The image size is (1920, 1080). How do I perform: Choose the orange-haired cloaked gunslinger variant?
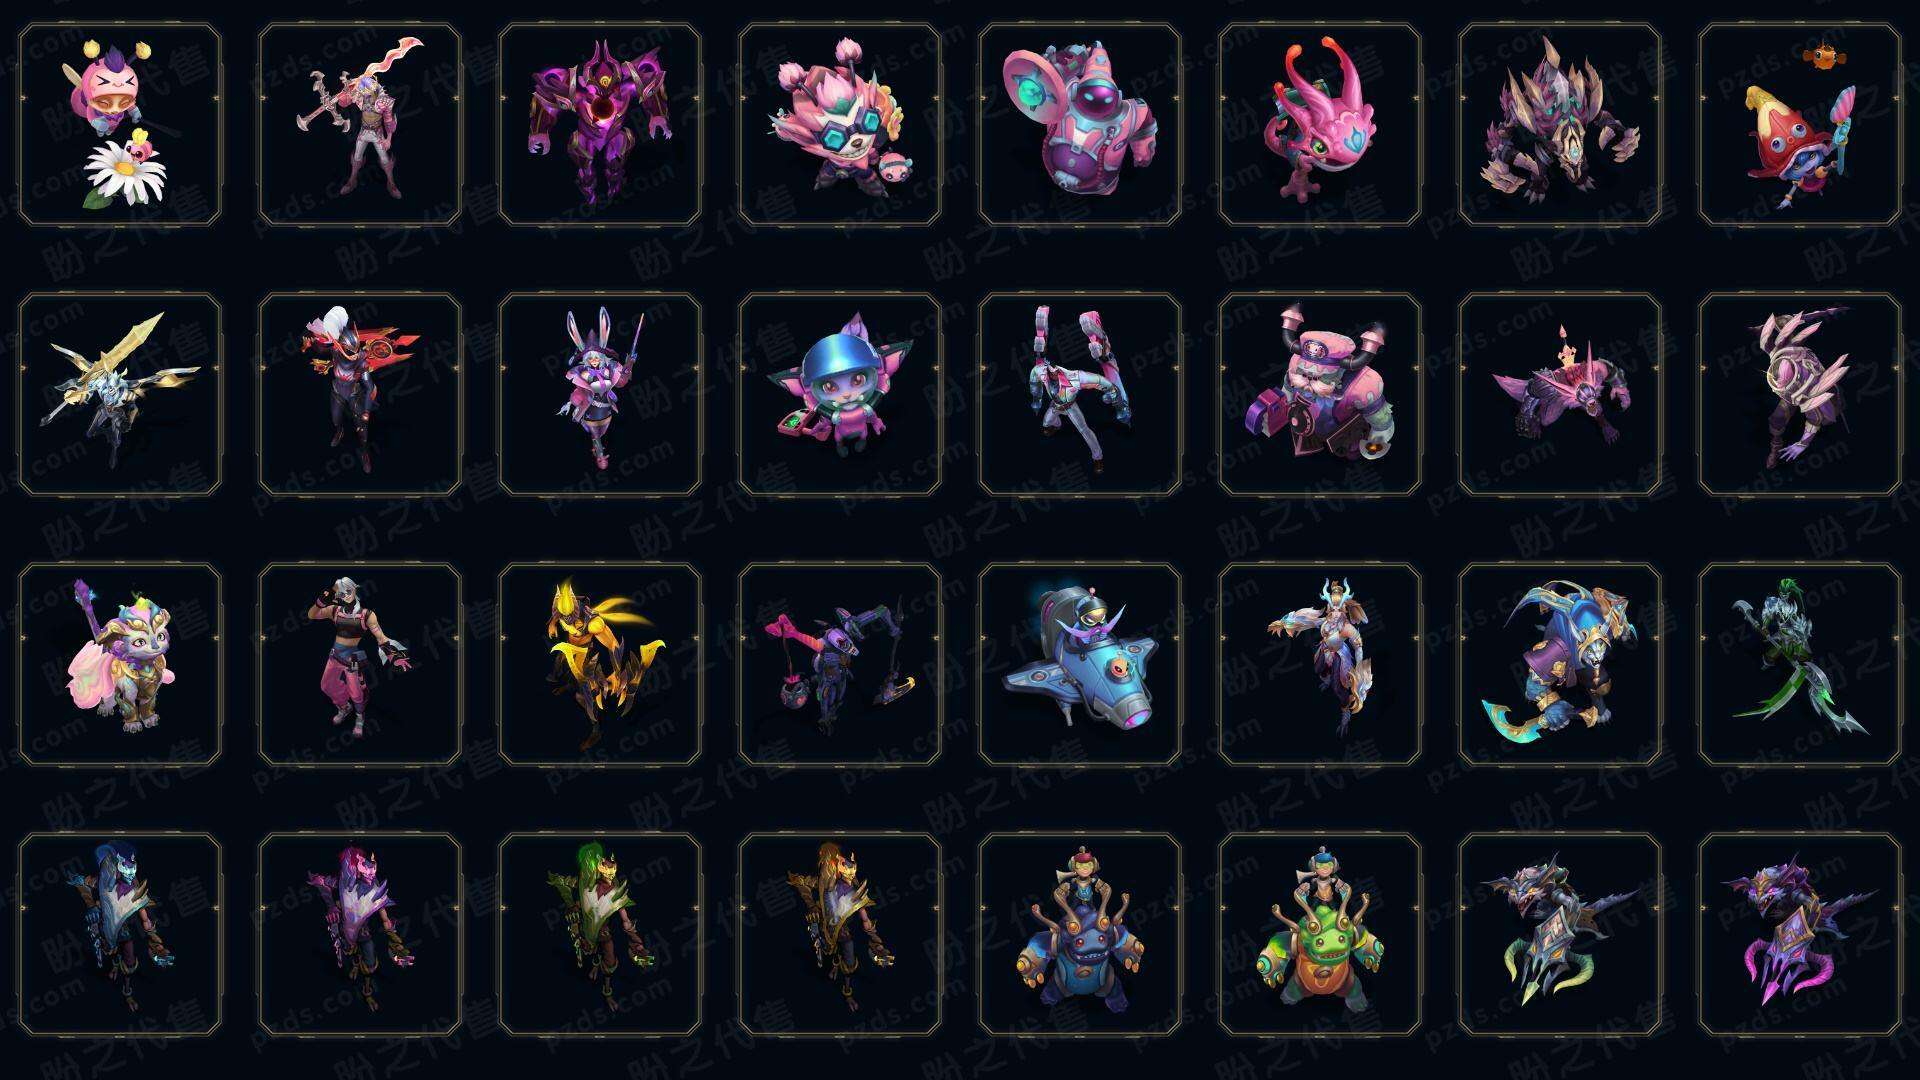pos(840,934)
